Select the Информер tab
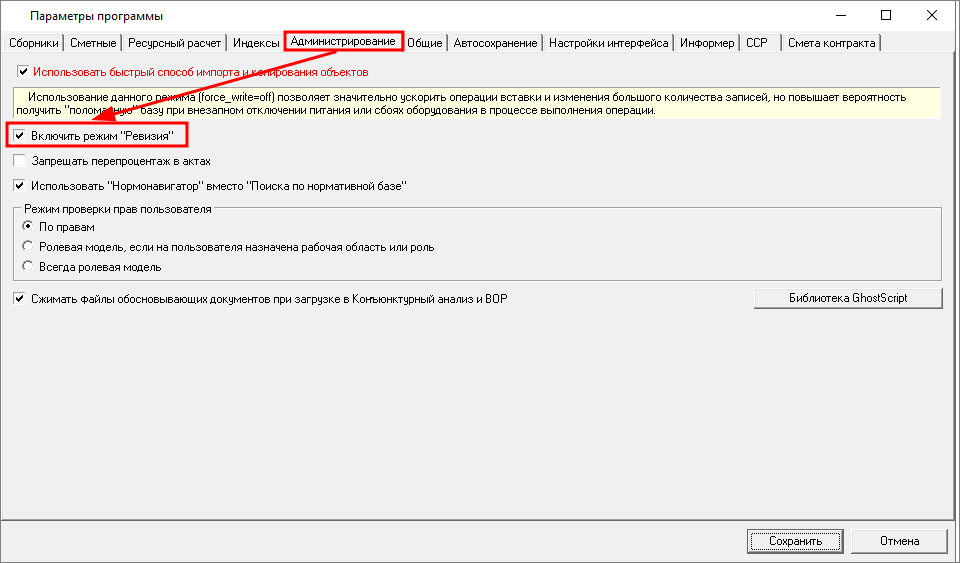Image resolution: width=960 pixels, height=563 pixels. pos(707,43)
